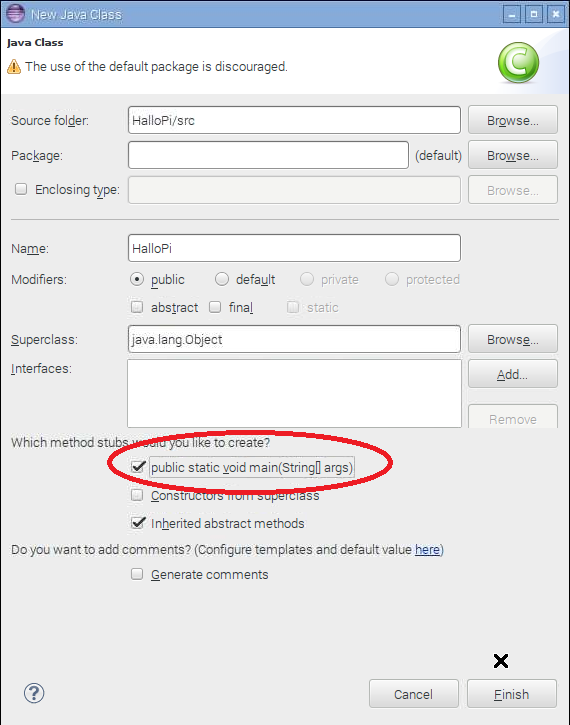Viewport: 570px width, 725px height.
Task: Open Add interfaces dialog
Action: tap(513, 374)
